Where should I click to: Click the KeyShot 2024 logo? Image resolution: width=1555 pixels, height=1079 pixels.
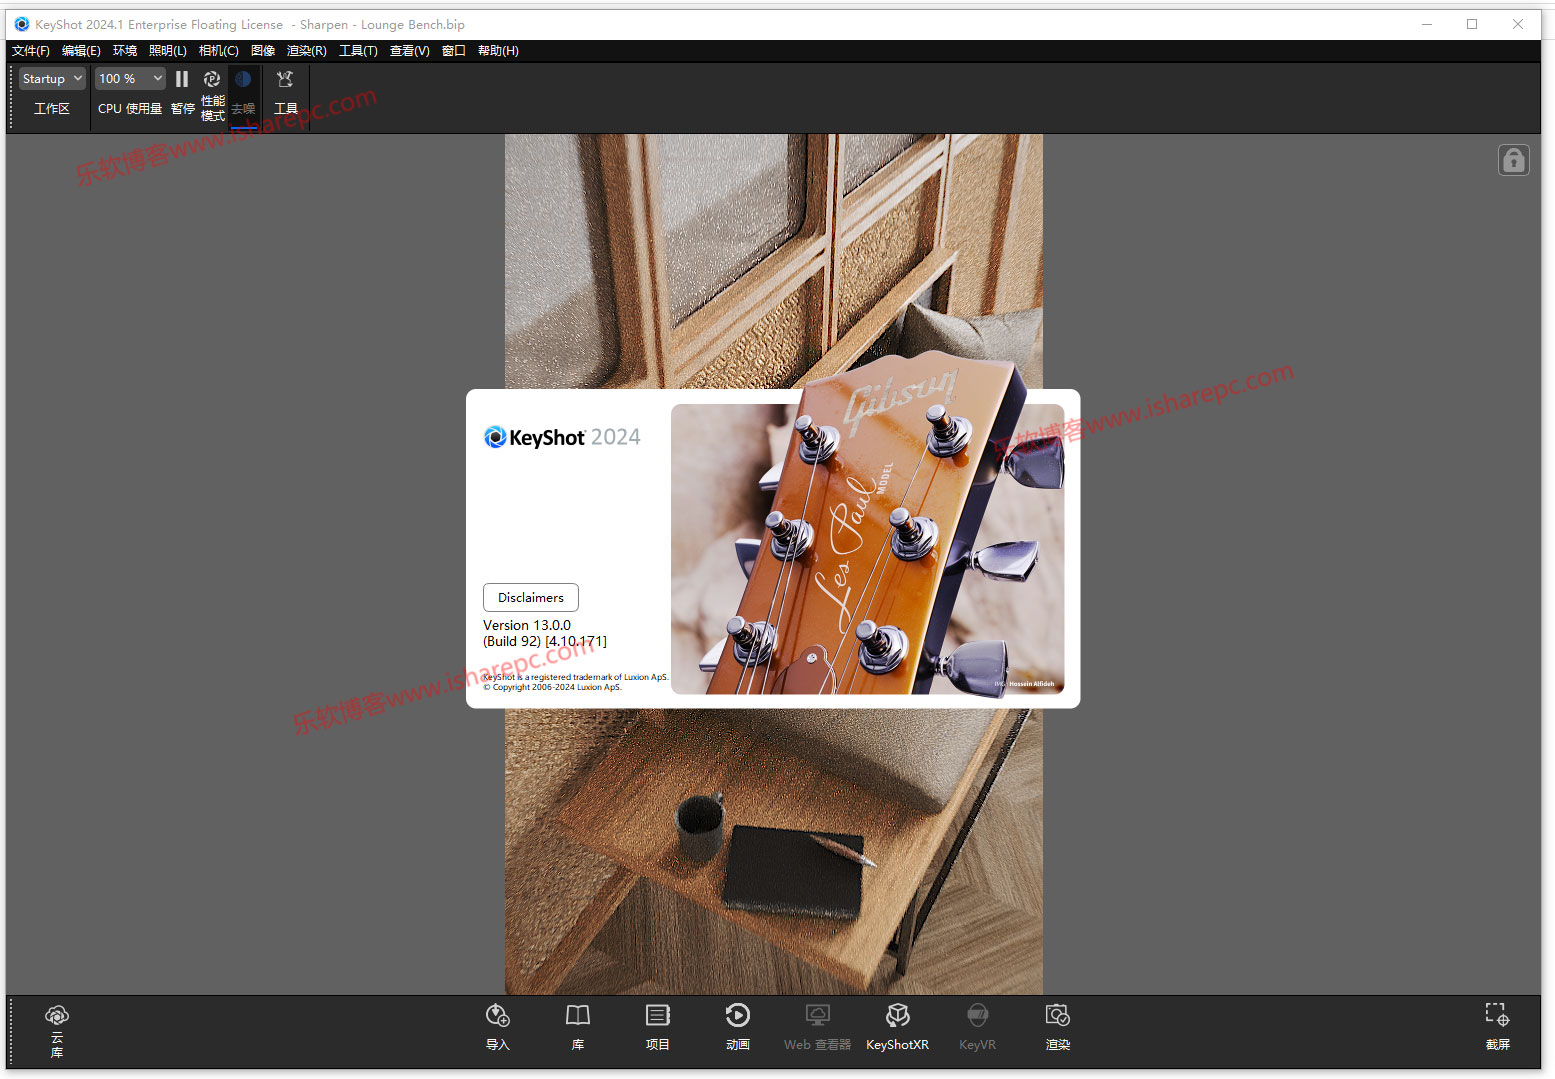tap(562, 437)
